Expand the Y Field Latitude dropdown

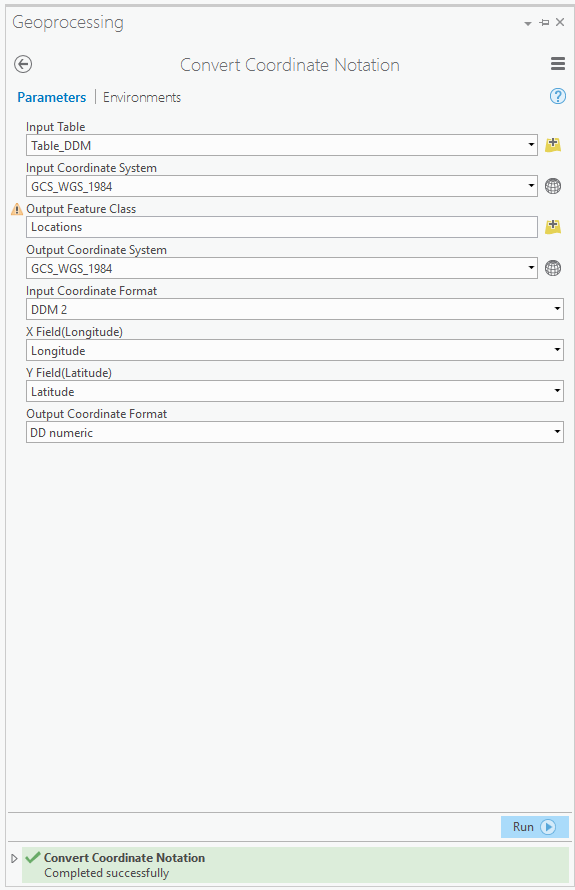pos(557,391)
